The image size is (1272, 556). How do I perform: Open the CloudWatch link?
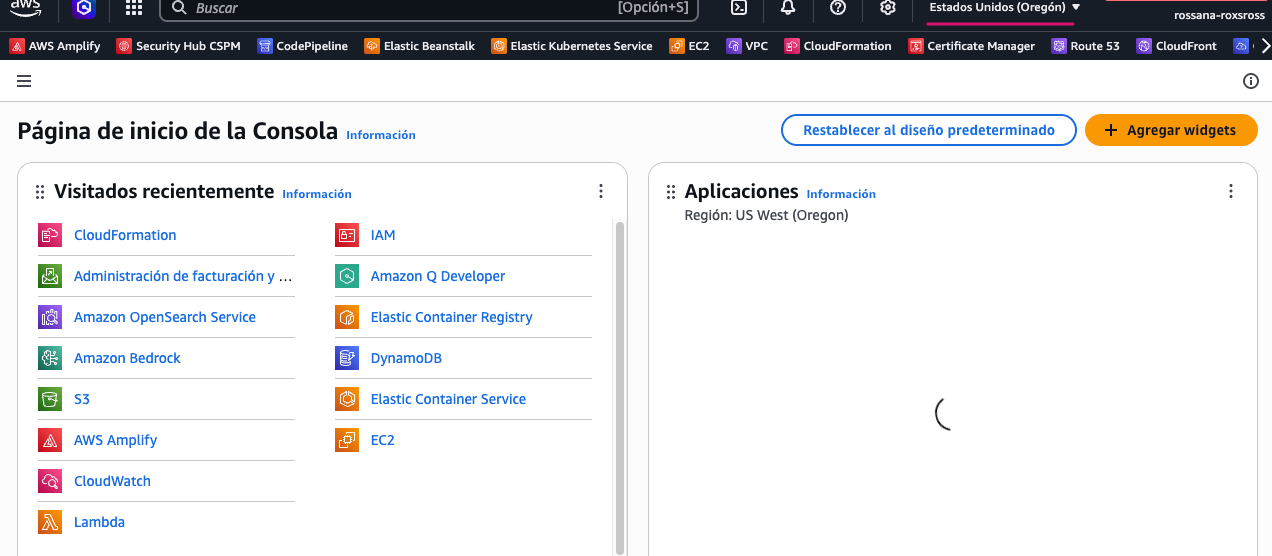pyautogui.click(x=112, y=481)
